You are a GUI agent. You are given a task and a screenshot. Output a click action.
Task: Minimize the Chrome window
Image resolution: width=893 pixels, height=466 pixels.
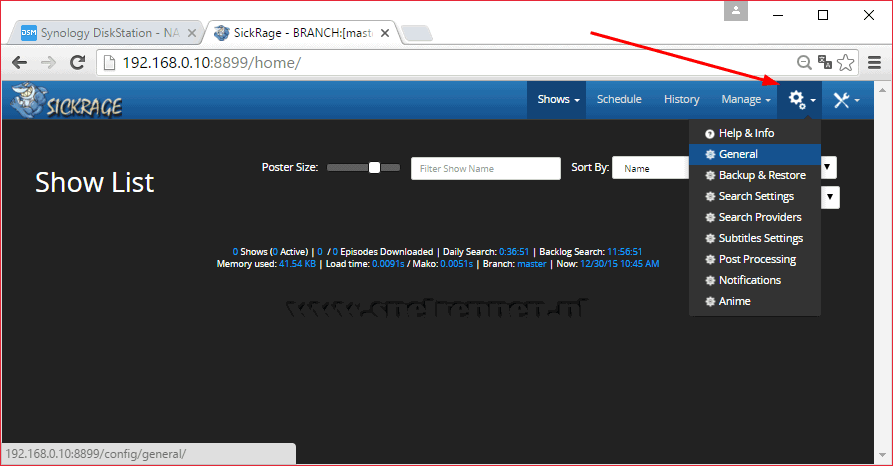(x=778, y=15)
